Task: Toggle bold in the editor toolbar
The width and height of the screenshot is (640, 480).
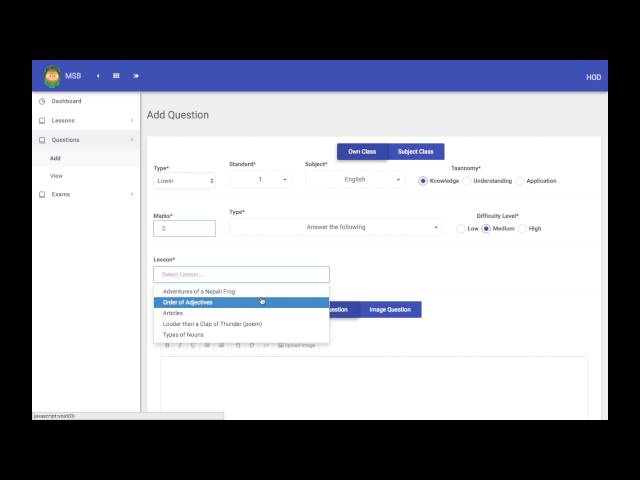Action: coord(167,345)
